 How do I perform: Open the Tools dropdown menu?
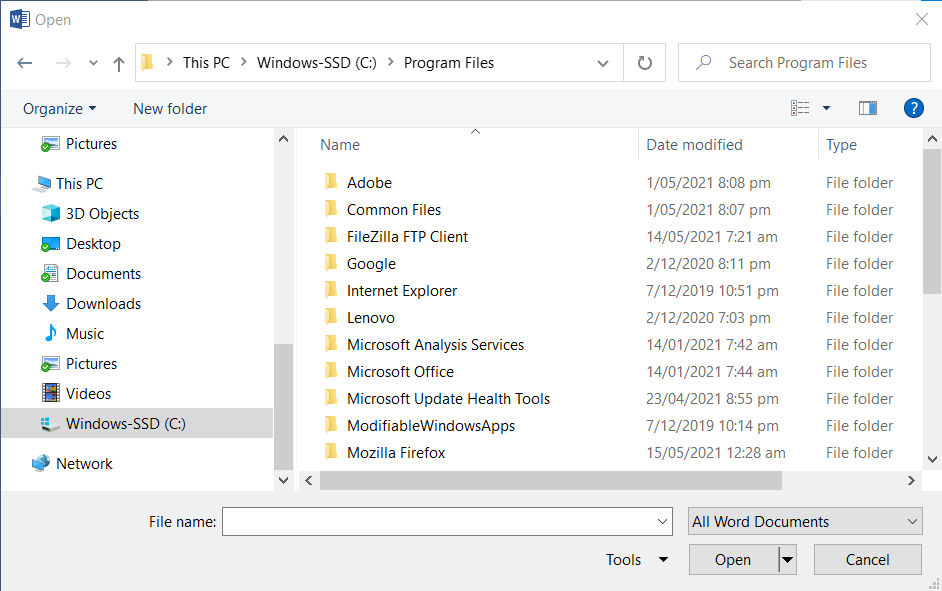(x=637, y=560)
